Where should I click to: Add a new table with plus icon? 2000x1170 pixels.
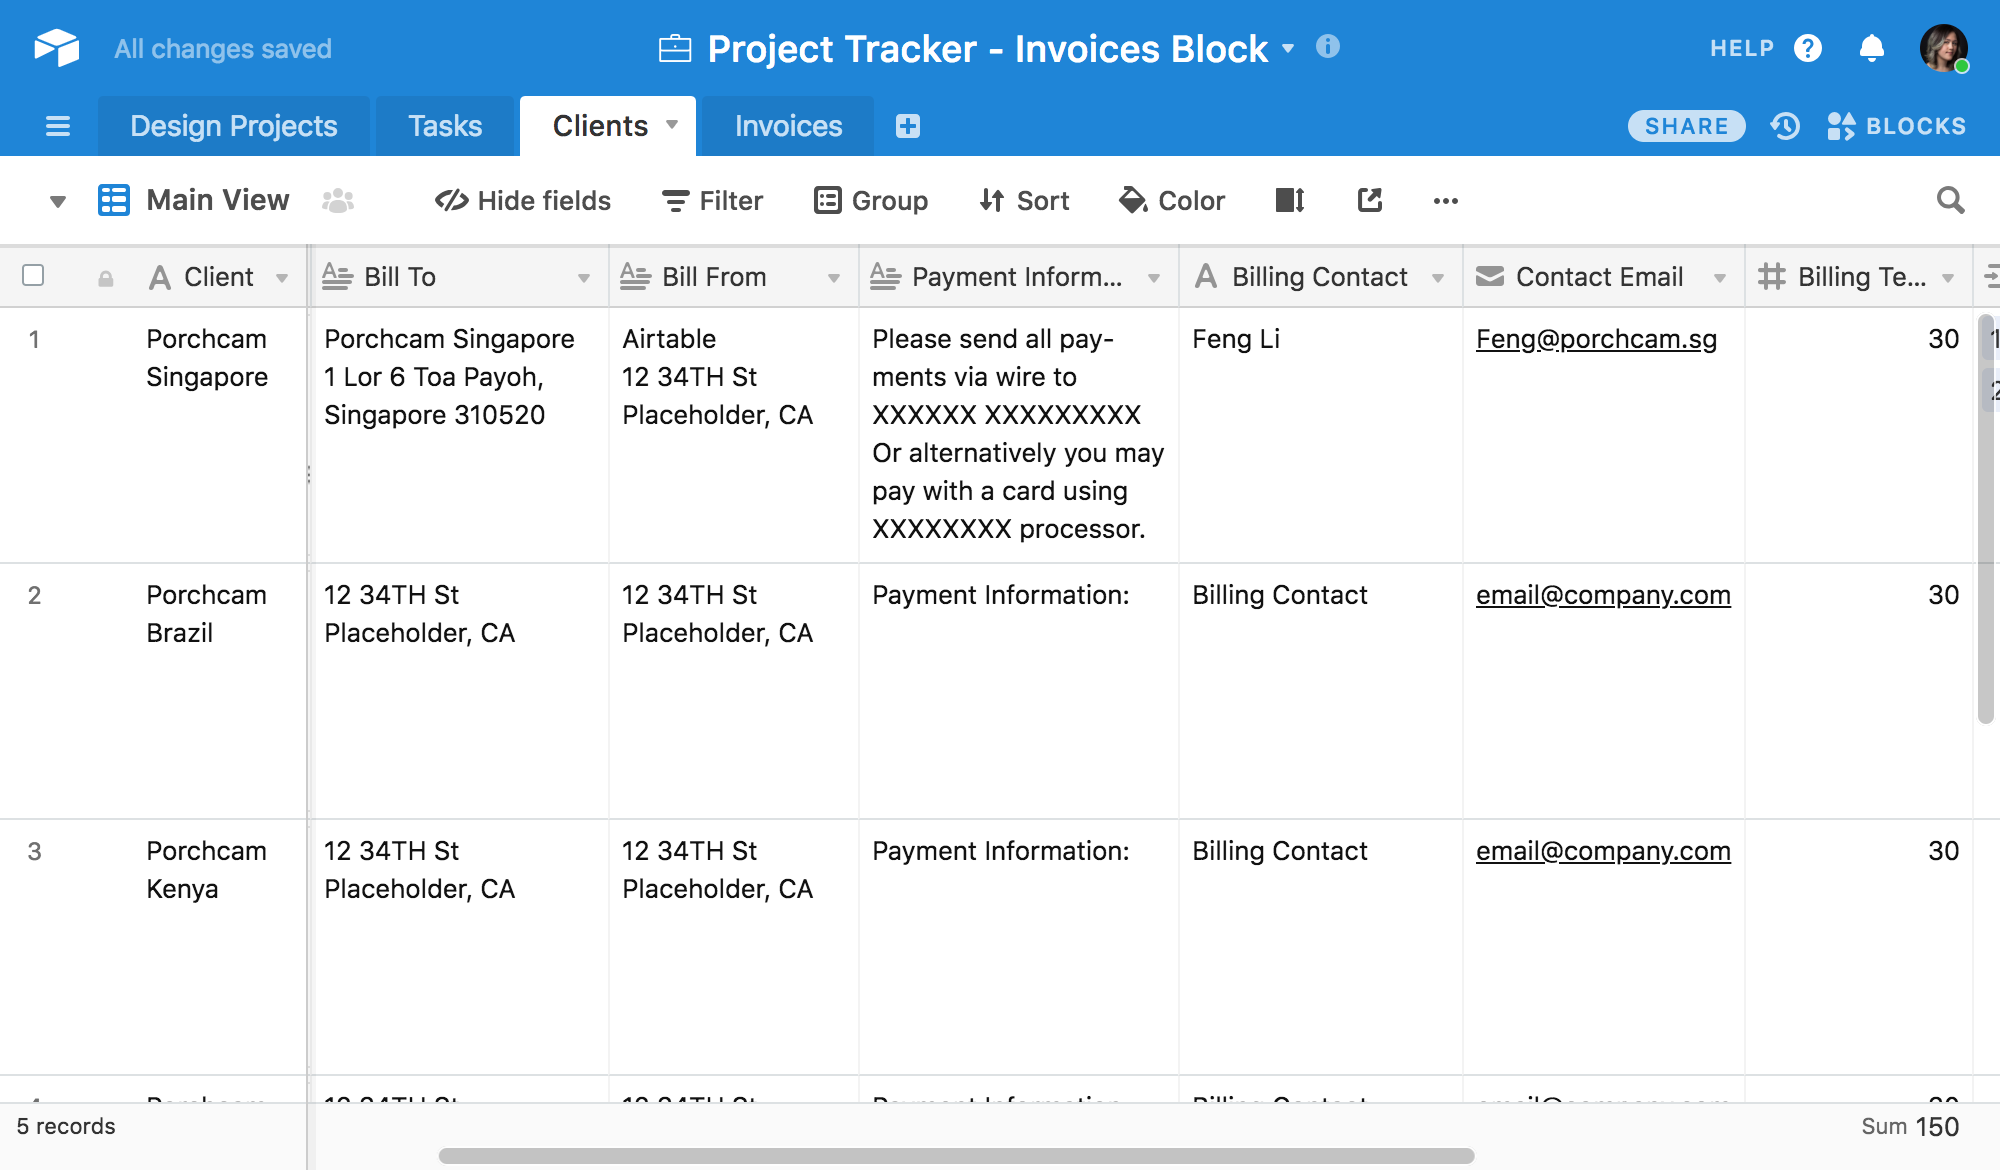tap(907, 126)
